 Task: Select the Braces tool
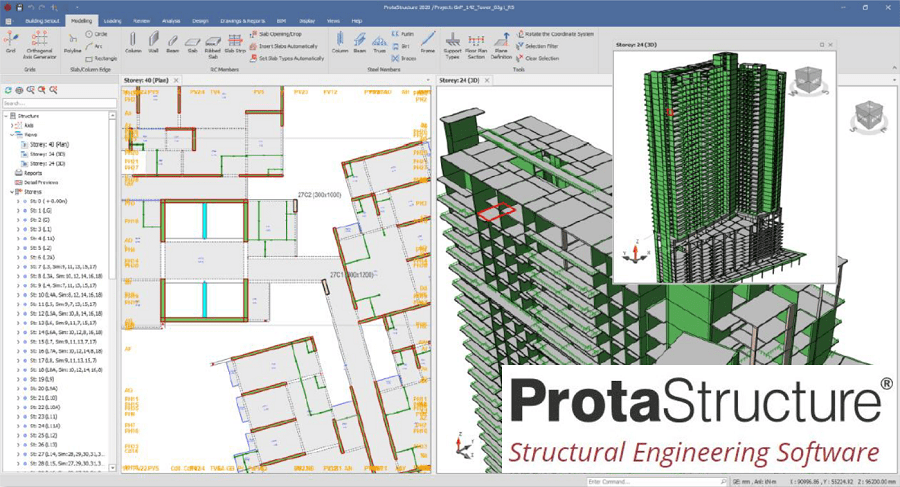[x=404, y=58]
